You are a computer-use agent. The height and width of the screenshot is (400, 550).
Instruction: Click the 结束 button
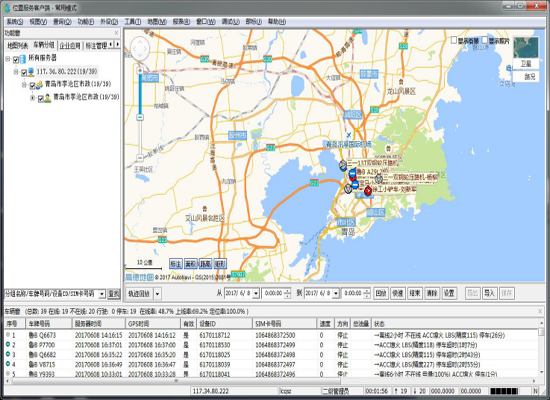tap(415, 293)
